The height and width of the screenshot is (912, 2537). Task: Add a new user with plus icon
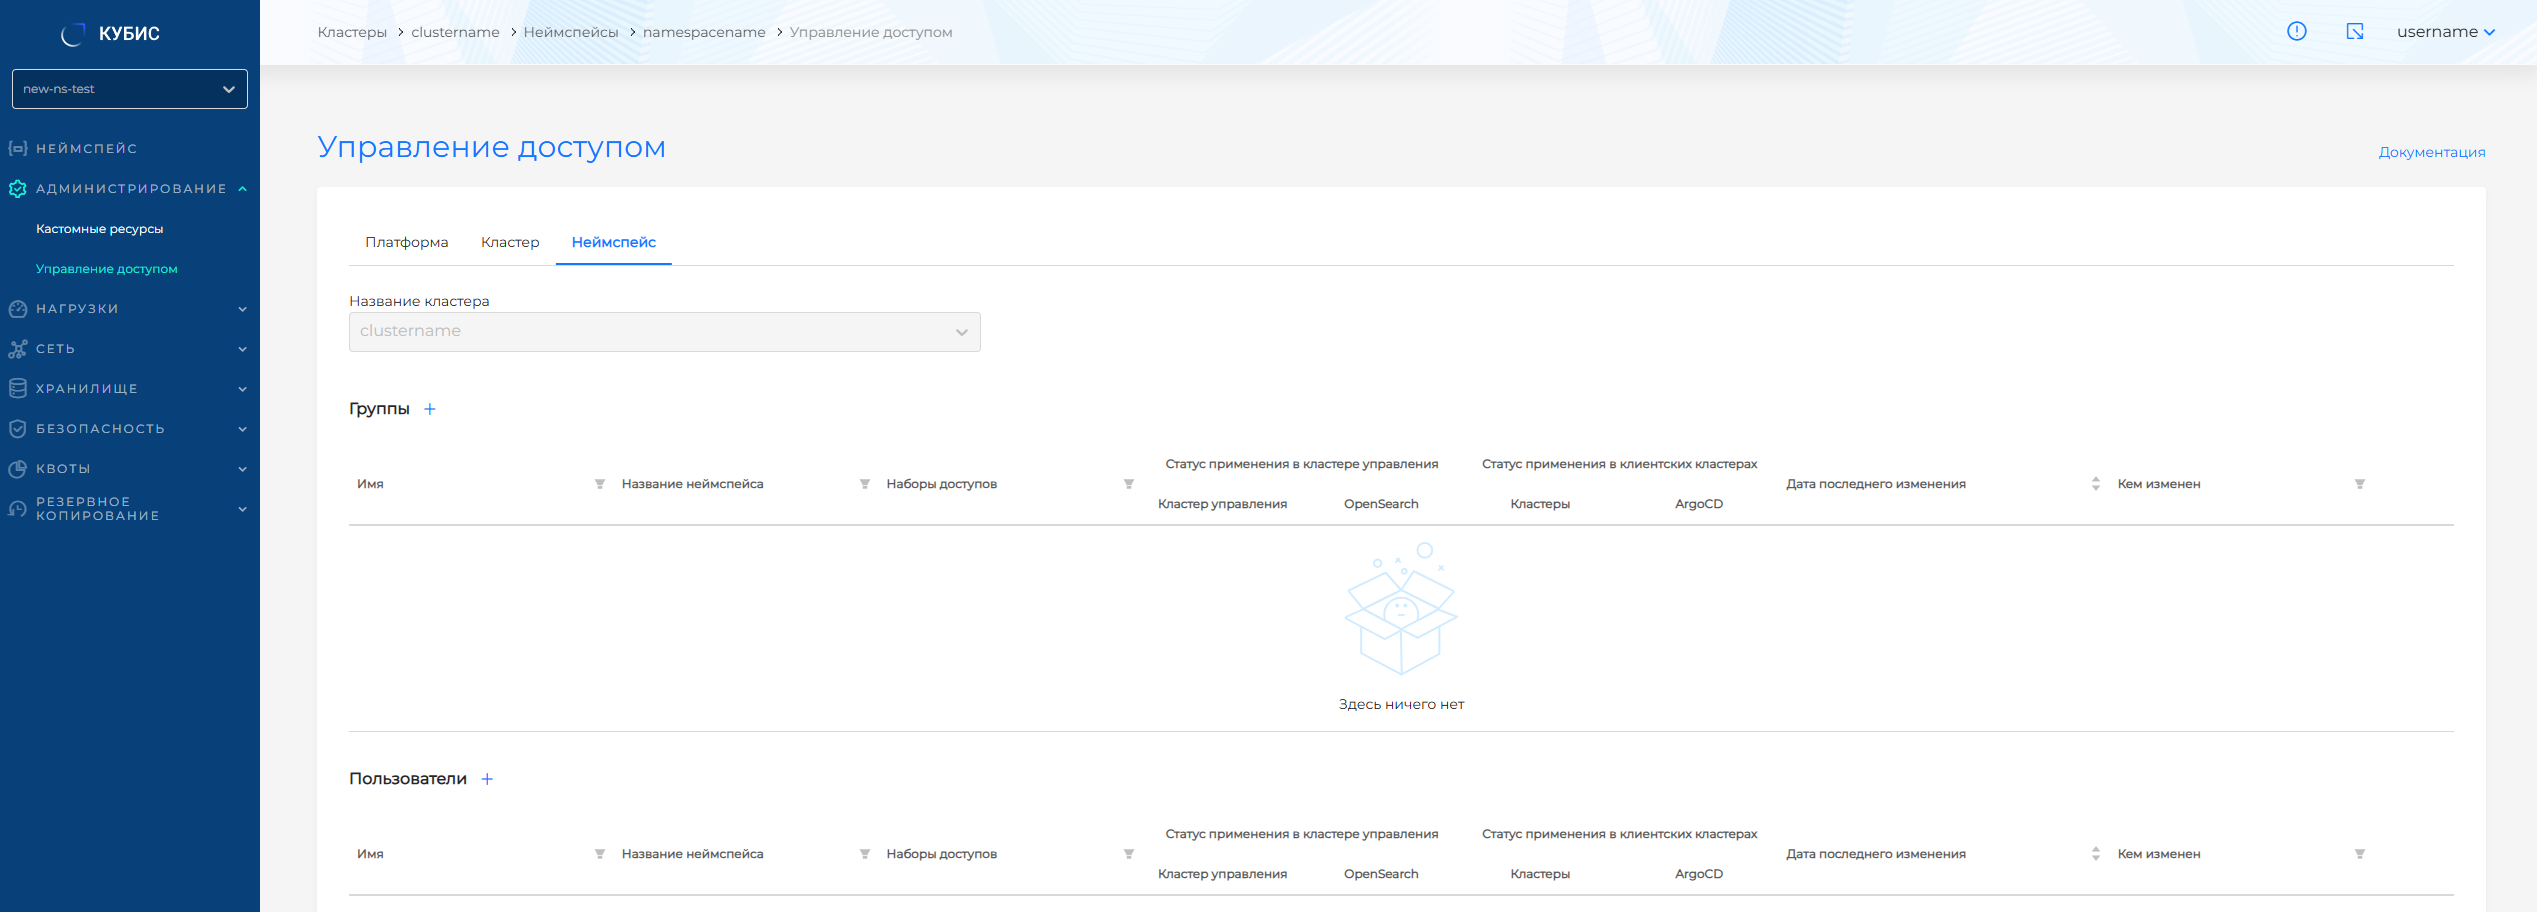tap(487, 779)
